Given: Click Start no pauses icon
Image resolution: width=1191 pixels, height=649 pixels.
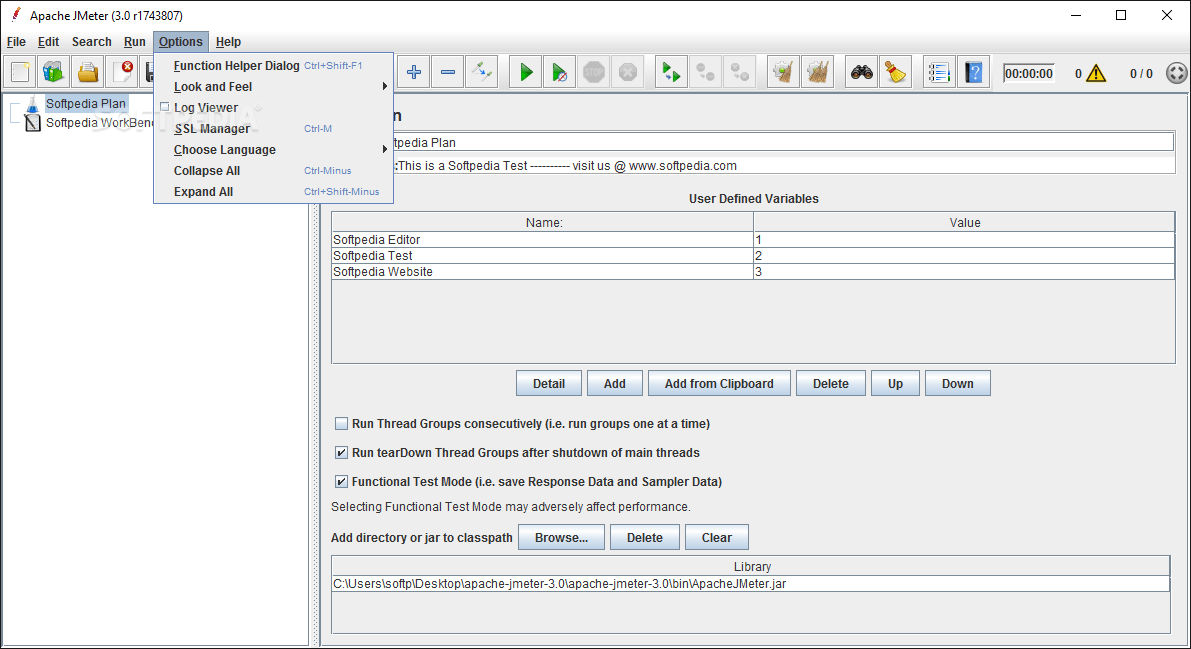Looking at the screenshot, I should pyautogui.click(x=560, y=72).
